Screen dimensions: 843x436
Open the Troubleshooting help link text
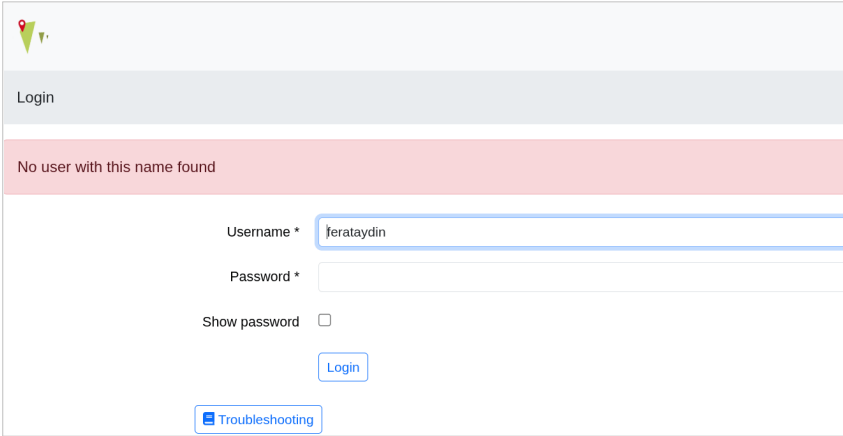pyautogui.click(x=266, y=419)
